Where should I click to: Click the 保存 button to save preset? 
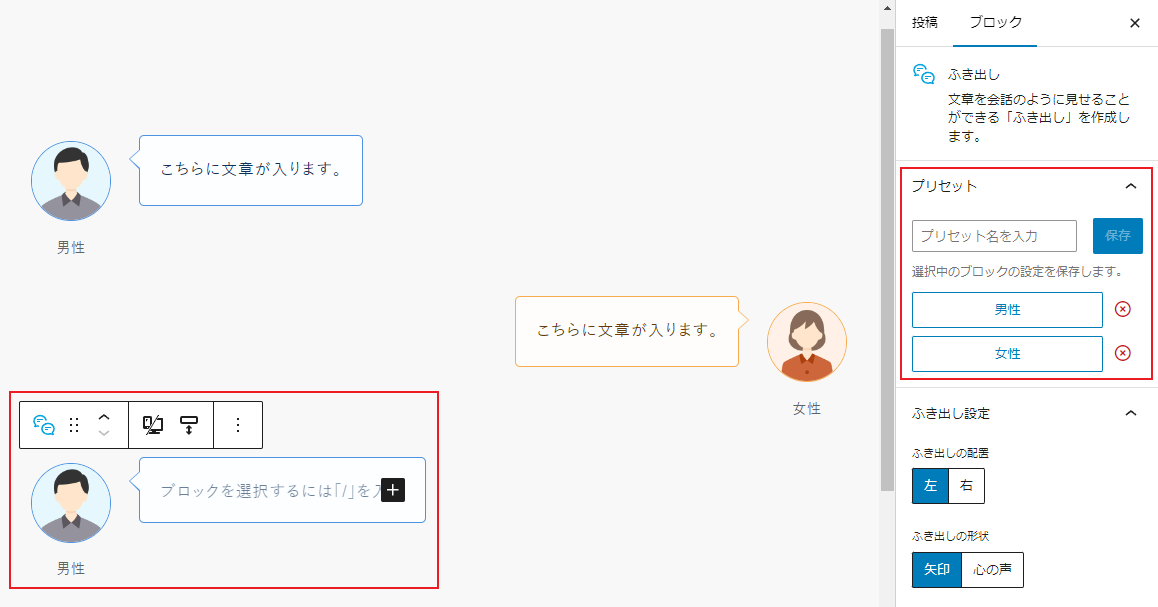coord(1117,236)
